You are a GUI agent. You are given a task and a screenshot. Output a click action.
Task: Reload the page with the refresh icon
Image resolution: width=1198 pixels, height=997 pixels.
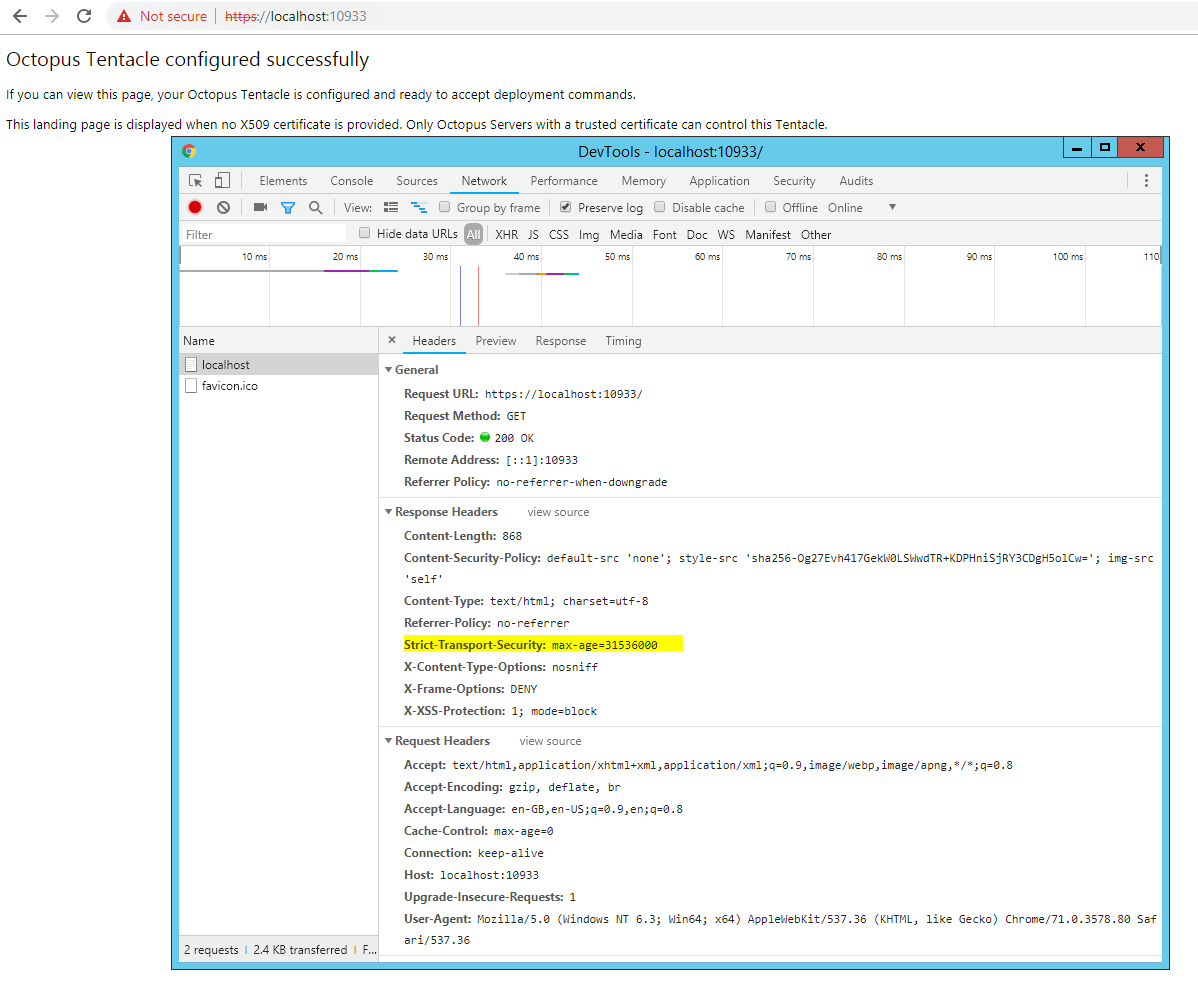click(x=84, y=16)
